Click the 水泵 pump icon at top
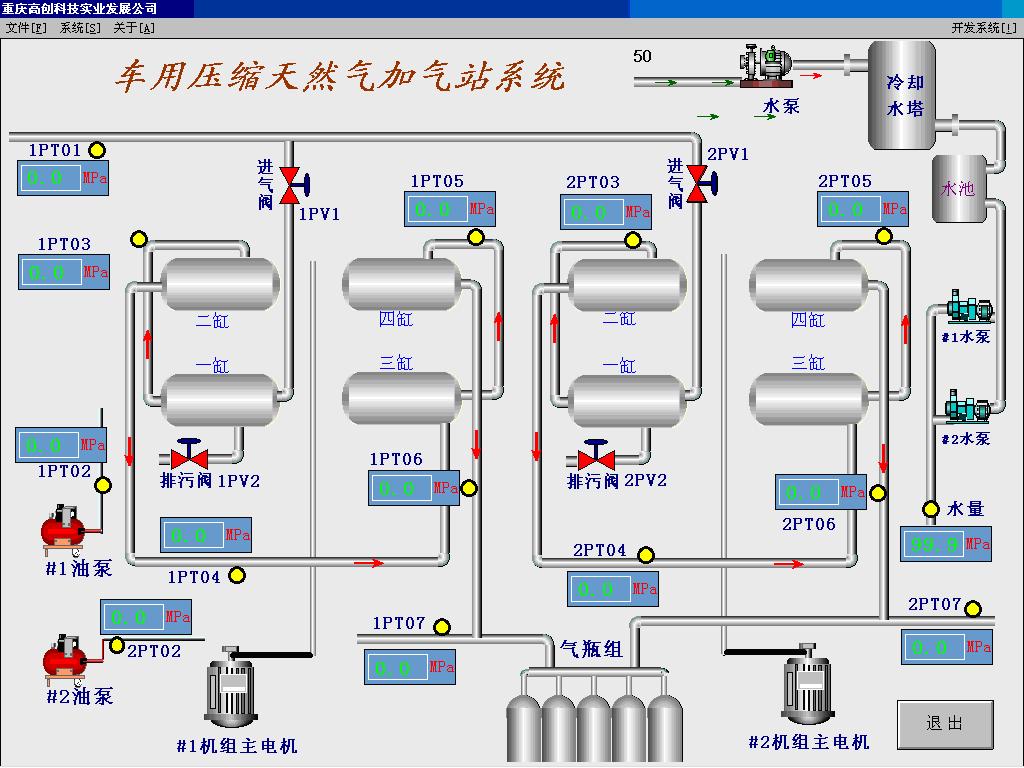Image resolution: width=1024 pixels, height=768 pixels. (x=766, y=65)
